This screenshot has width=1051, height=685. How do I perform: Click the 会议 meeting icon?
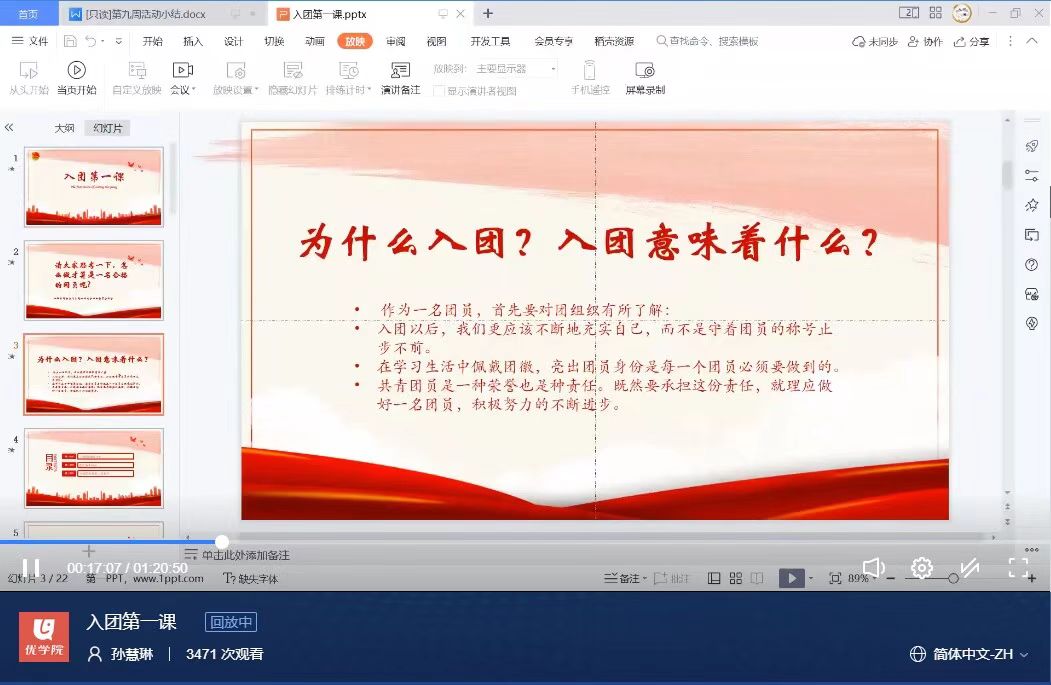pyautogui.click(x=182, y=71)
